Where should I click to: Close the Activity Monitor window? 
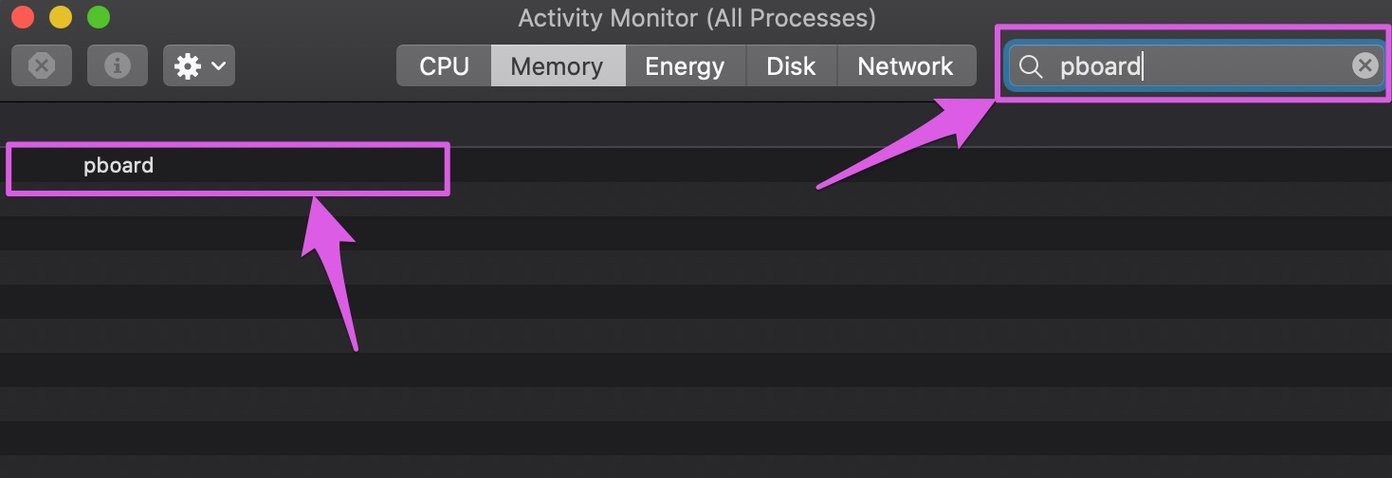coord(22,17)
